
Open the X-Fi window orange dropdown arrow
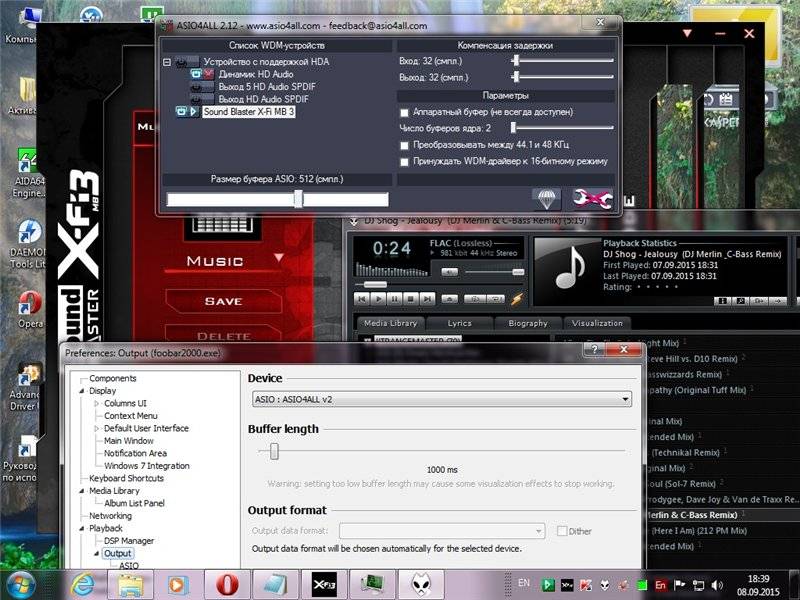(x=687, y=34)
